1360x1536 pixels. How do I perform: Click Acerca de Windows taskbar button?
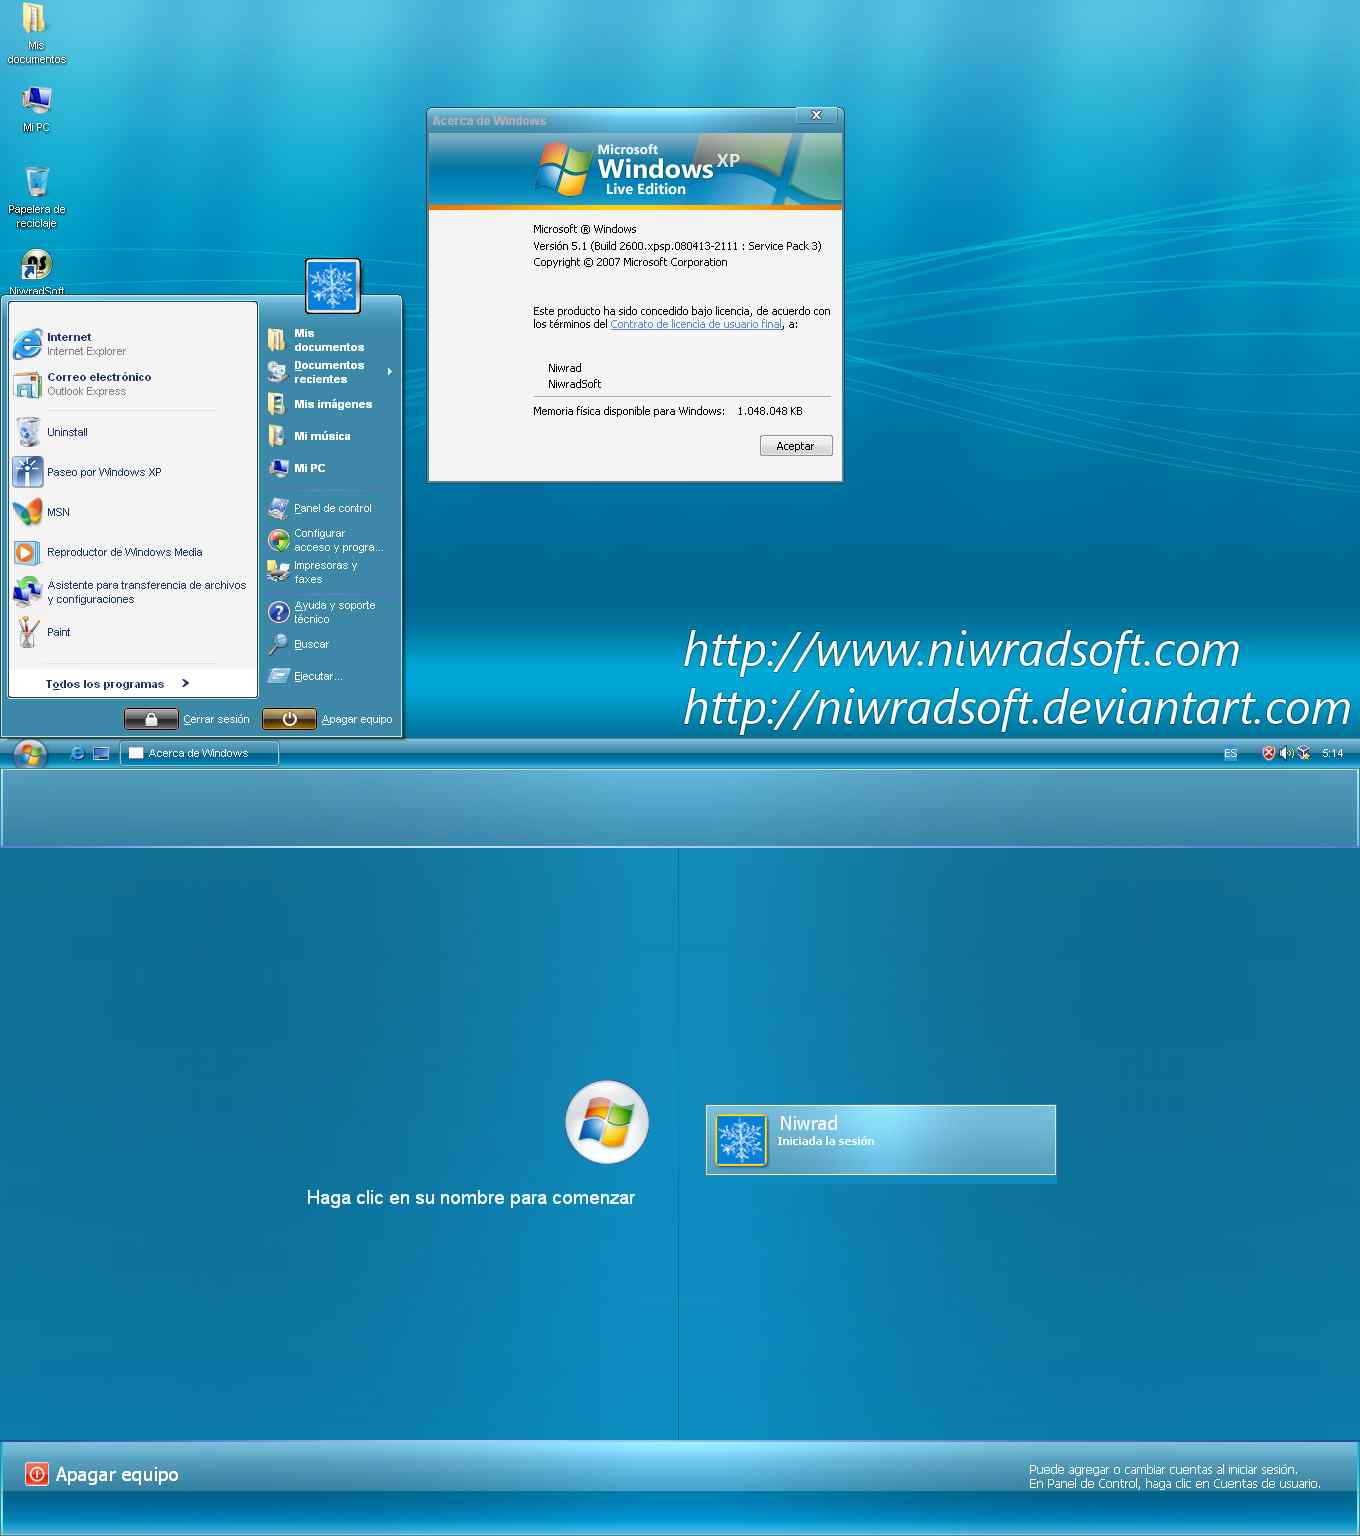(199, 753)
